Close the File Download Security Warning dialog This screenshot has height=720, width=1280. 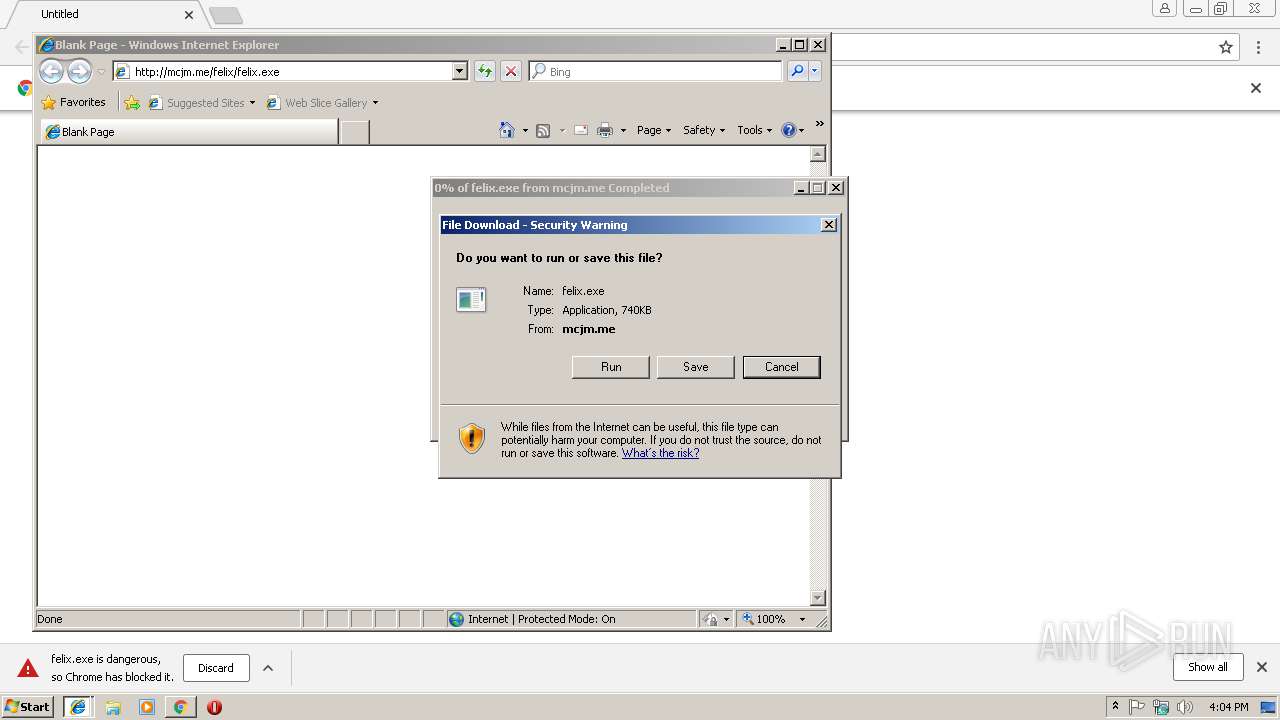click(x=829, y=225)
